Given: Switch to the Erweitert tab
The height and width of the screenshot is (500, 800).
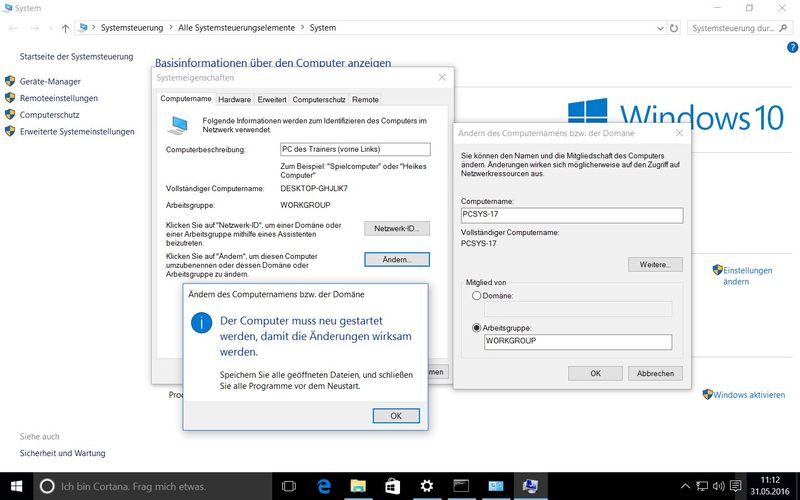Looking at the screenshot, I should [271, 99].
